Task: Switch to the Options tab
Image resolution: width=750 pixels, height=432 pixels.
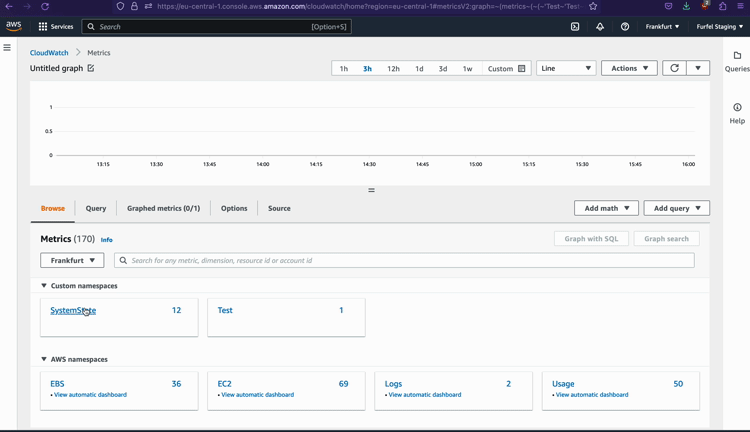Action: click(234, 208)
